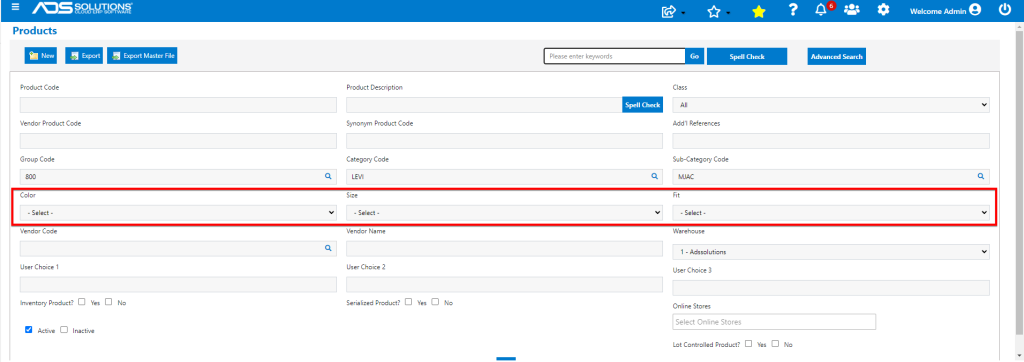1024x362 pixels.
Task: Click the User Choice 2 field
Action: (x=504, y=284)
